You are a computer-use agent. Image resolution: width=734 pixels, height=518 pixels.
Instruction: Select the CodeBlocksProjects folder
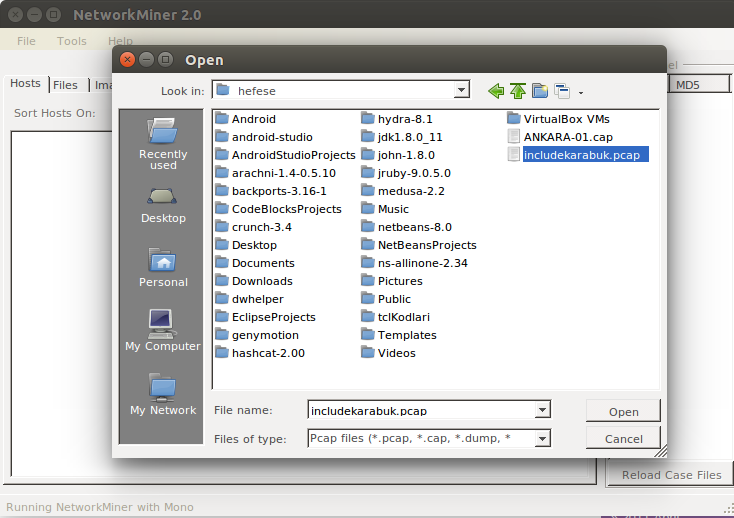pos(279,209)
